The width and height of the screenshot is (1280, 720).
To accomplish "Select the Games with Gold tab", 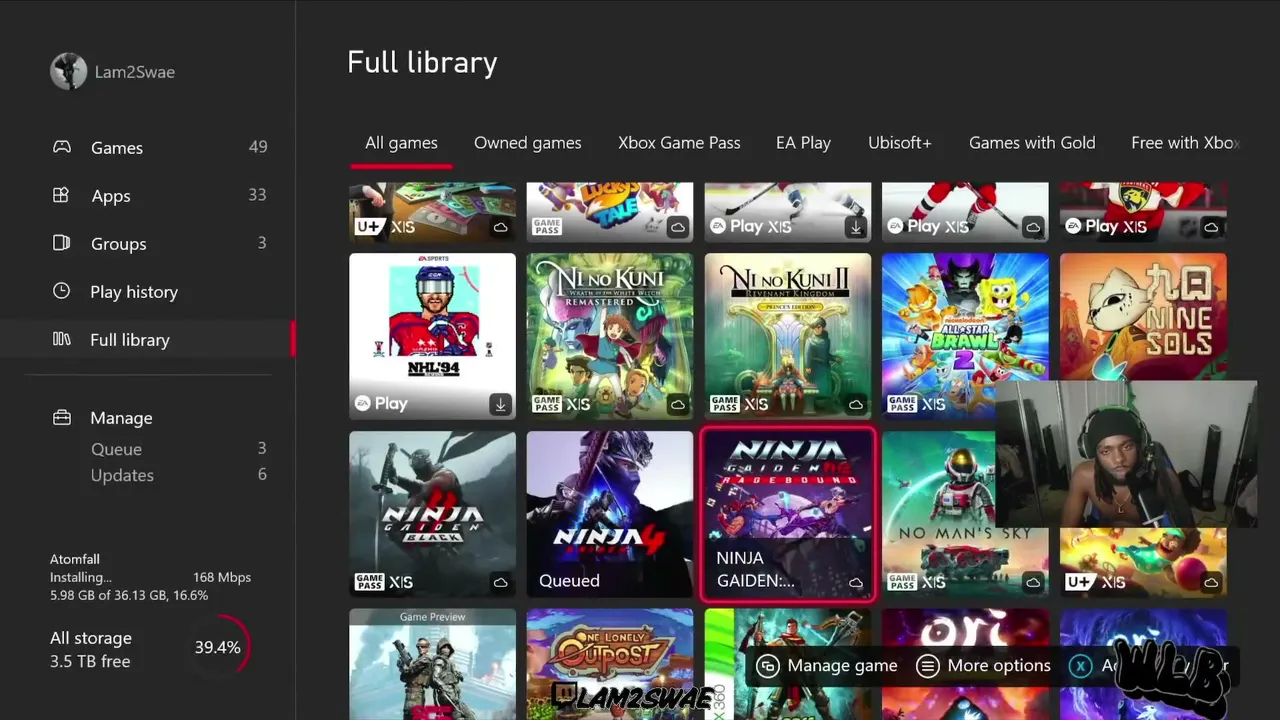I will coord(1032,143).
